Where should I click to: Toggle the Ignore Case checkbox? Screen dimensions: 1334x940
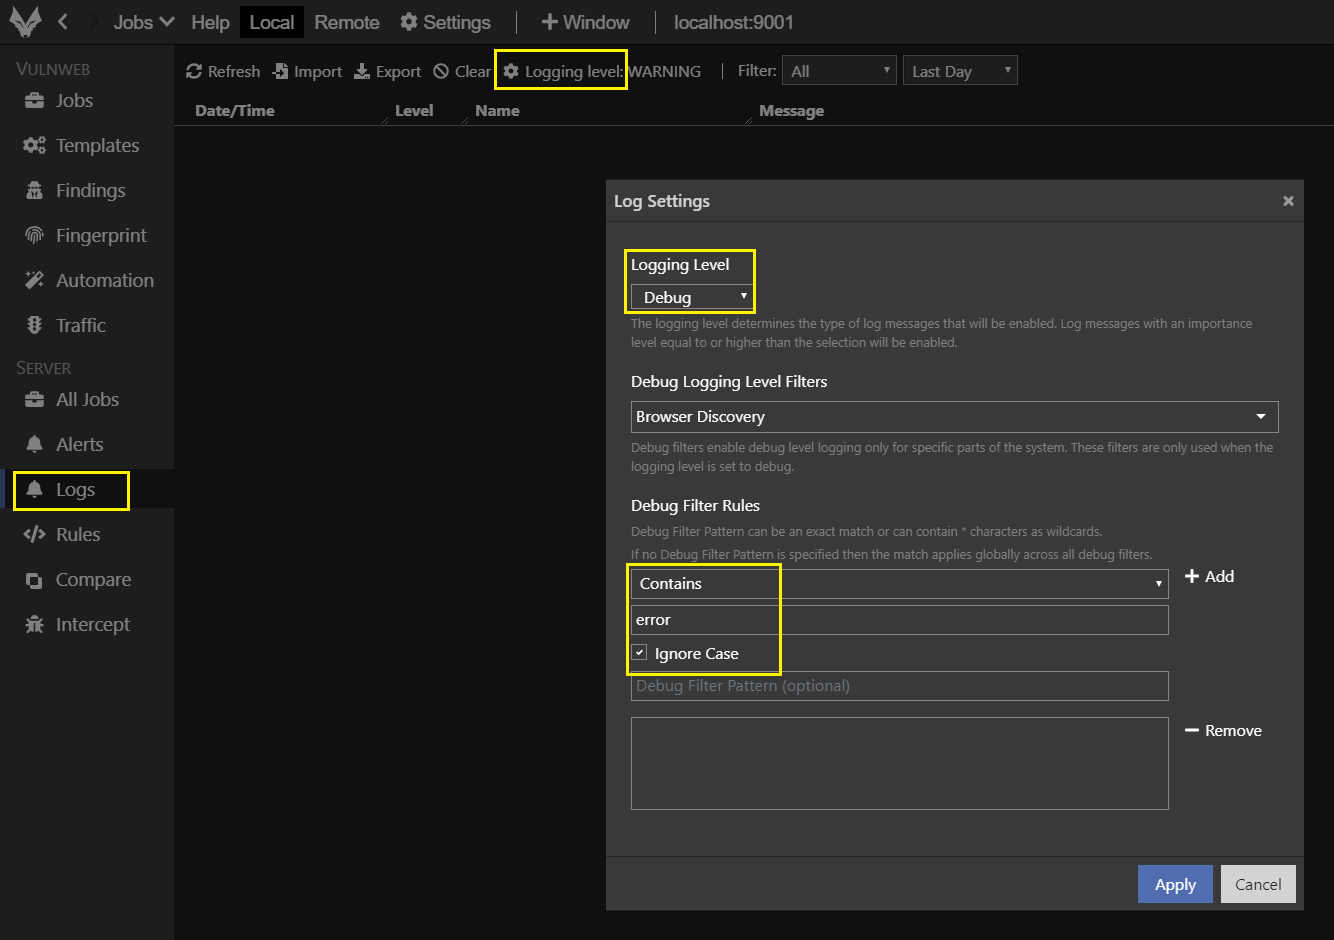click(x=640, y=653)
